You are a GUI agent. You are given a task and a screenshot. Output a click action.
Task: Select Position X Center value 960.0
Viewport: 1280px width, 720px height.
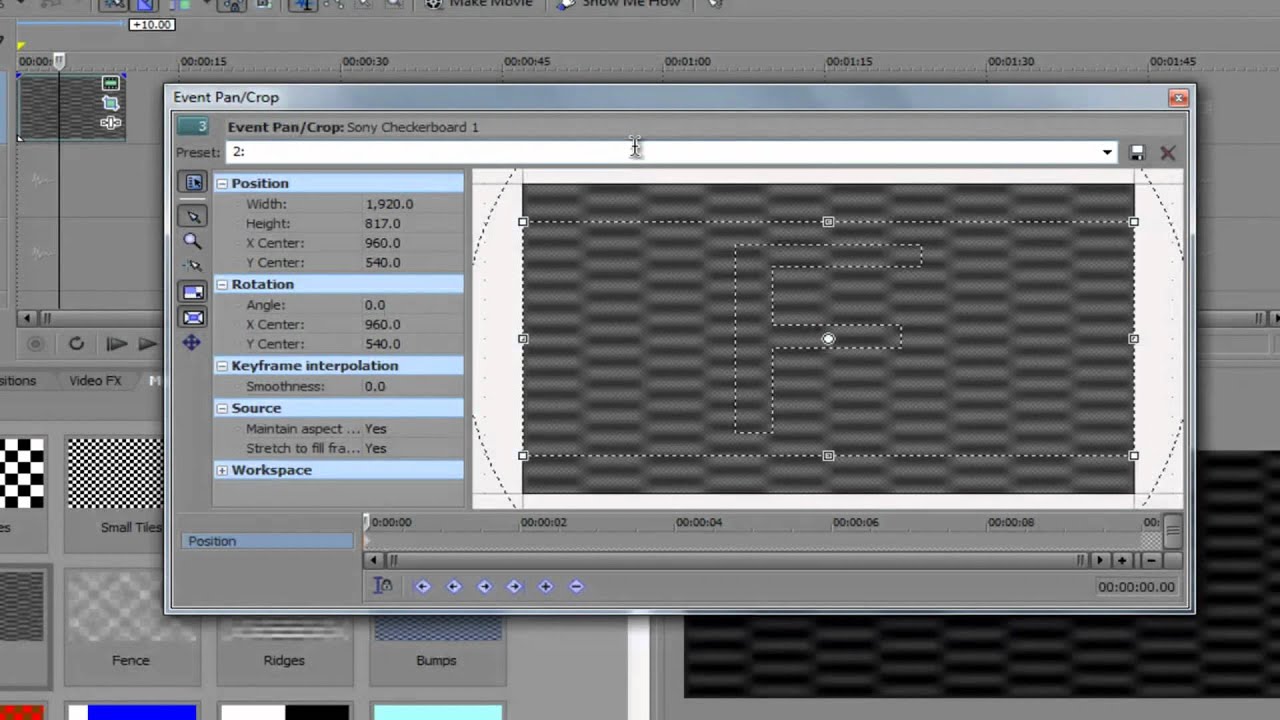pos(382,243)
